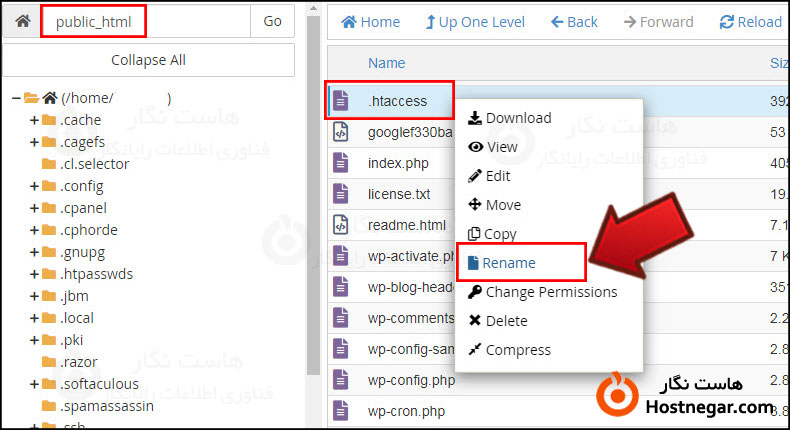Click the wp-cron.php file name
Screen dimensions: 790x430
click(406, 411)
